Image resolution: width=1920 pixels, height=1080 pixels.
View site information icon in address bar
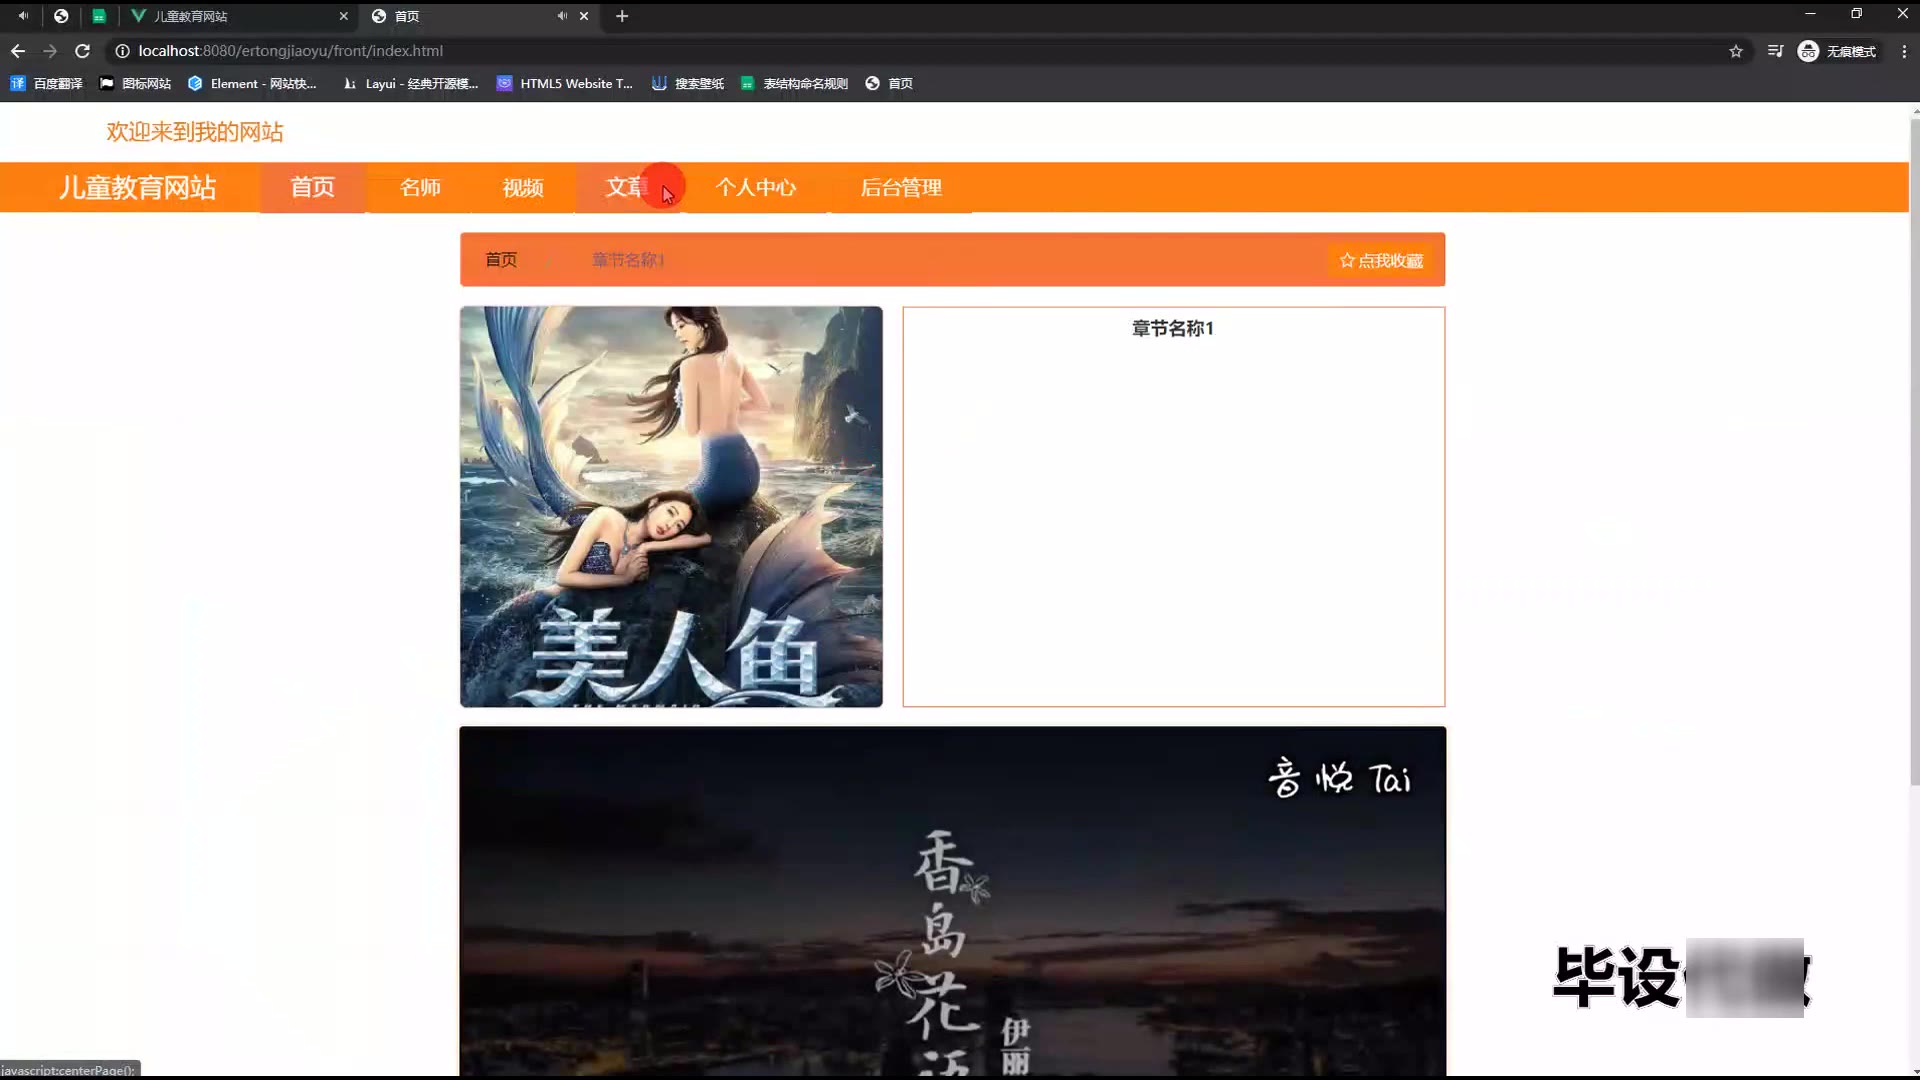pyautogui.click(x=122, y=51)
